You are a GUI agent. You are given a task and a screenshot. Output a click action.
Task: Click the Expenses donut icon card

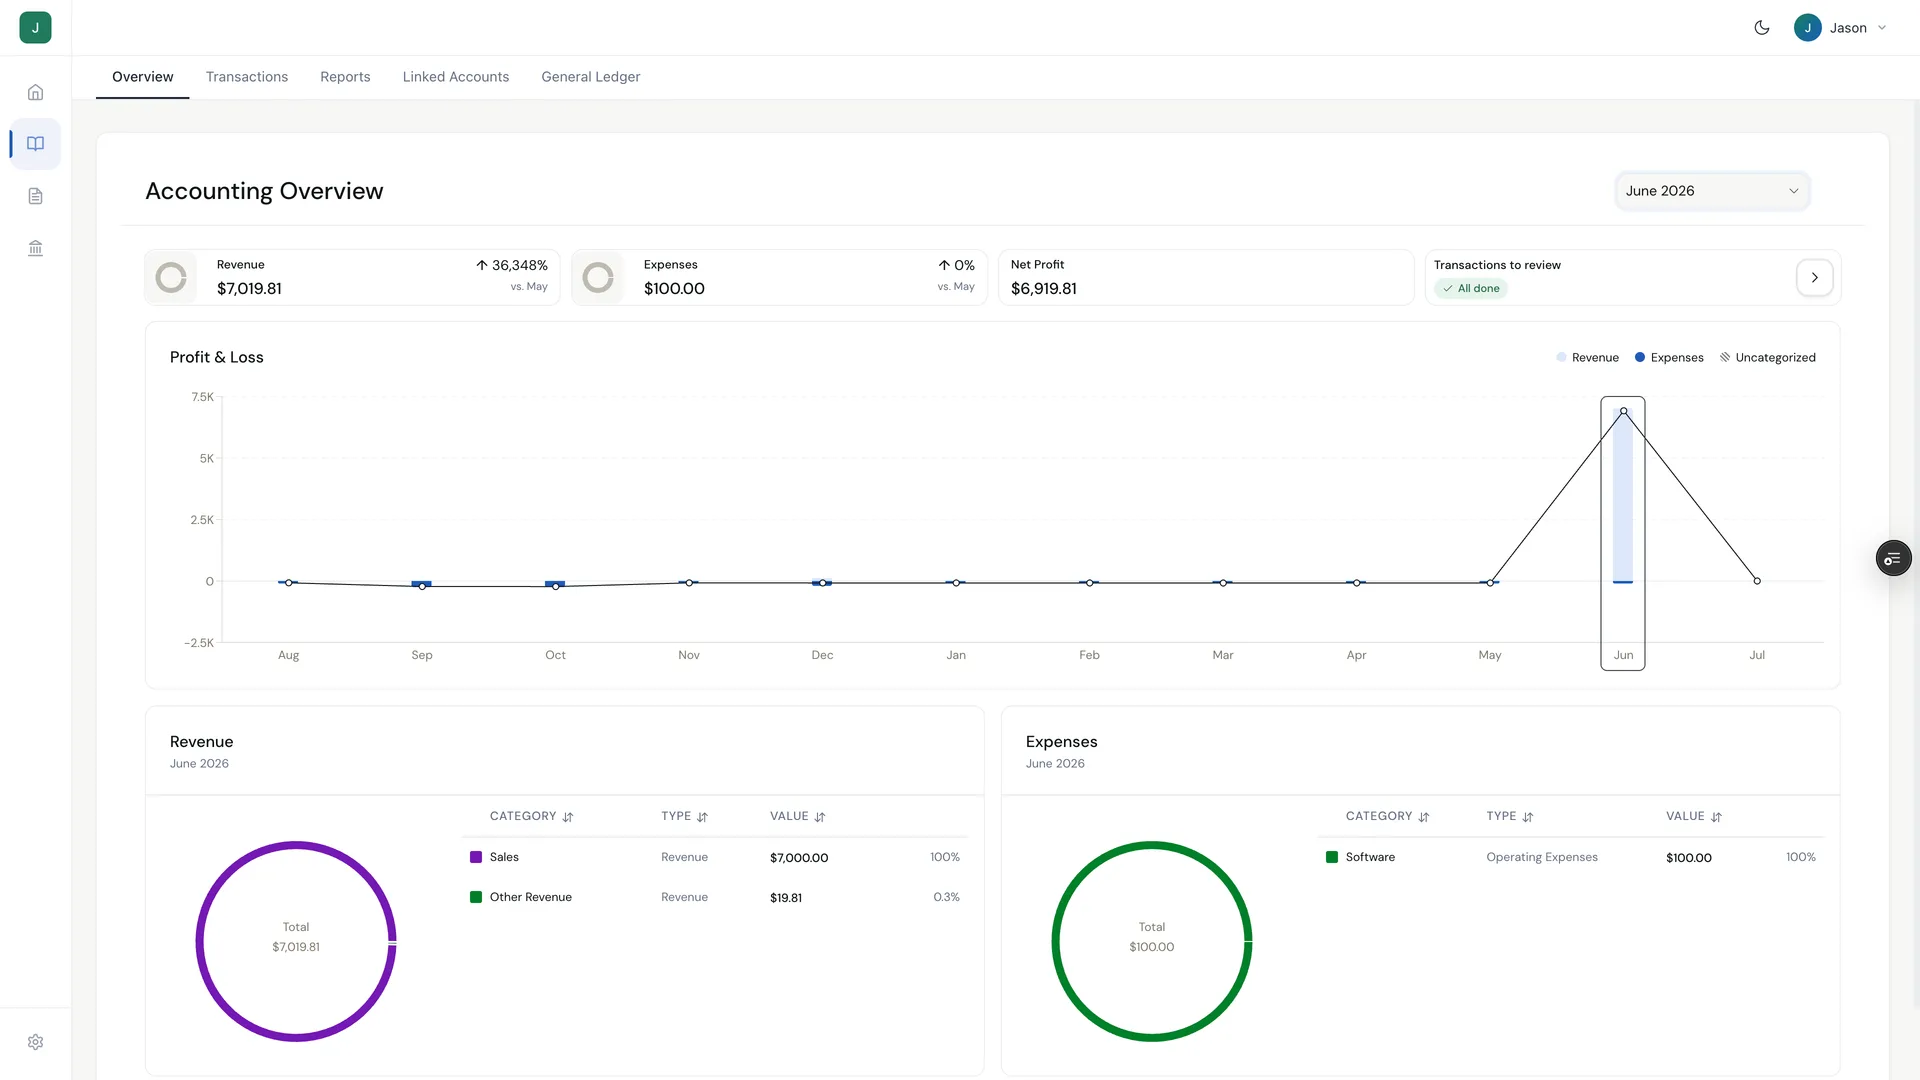(598, 277)
